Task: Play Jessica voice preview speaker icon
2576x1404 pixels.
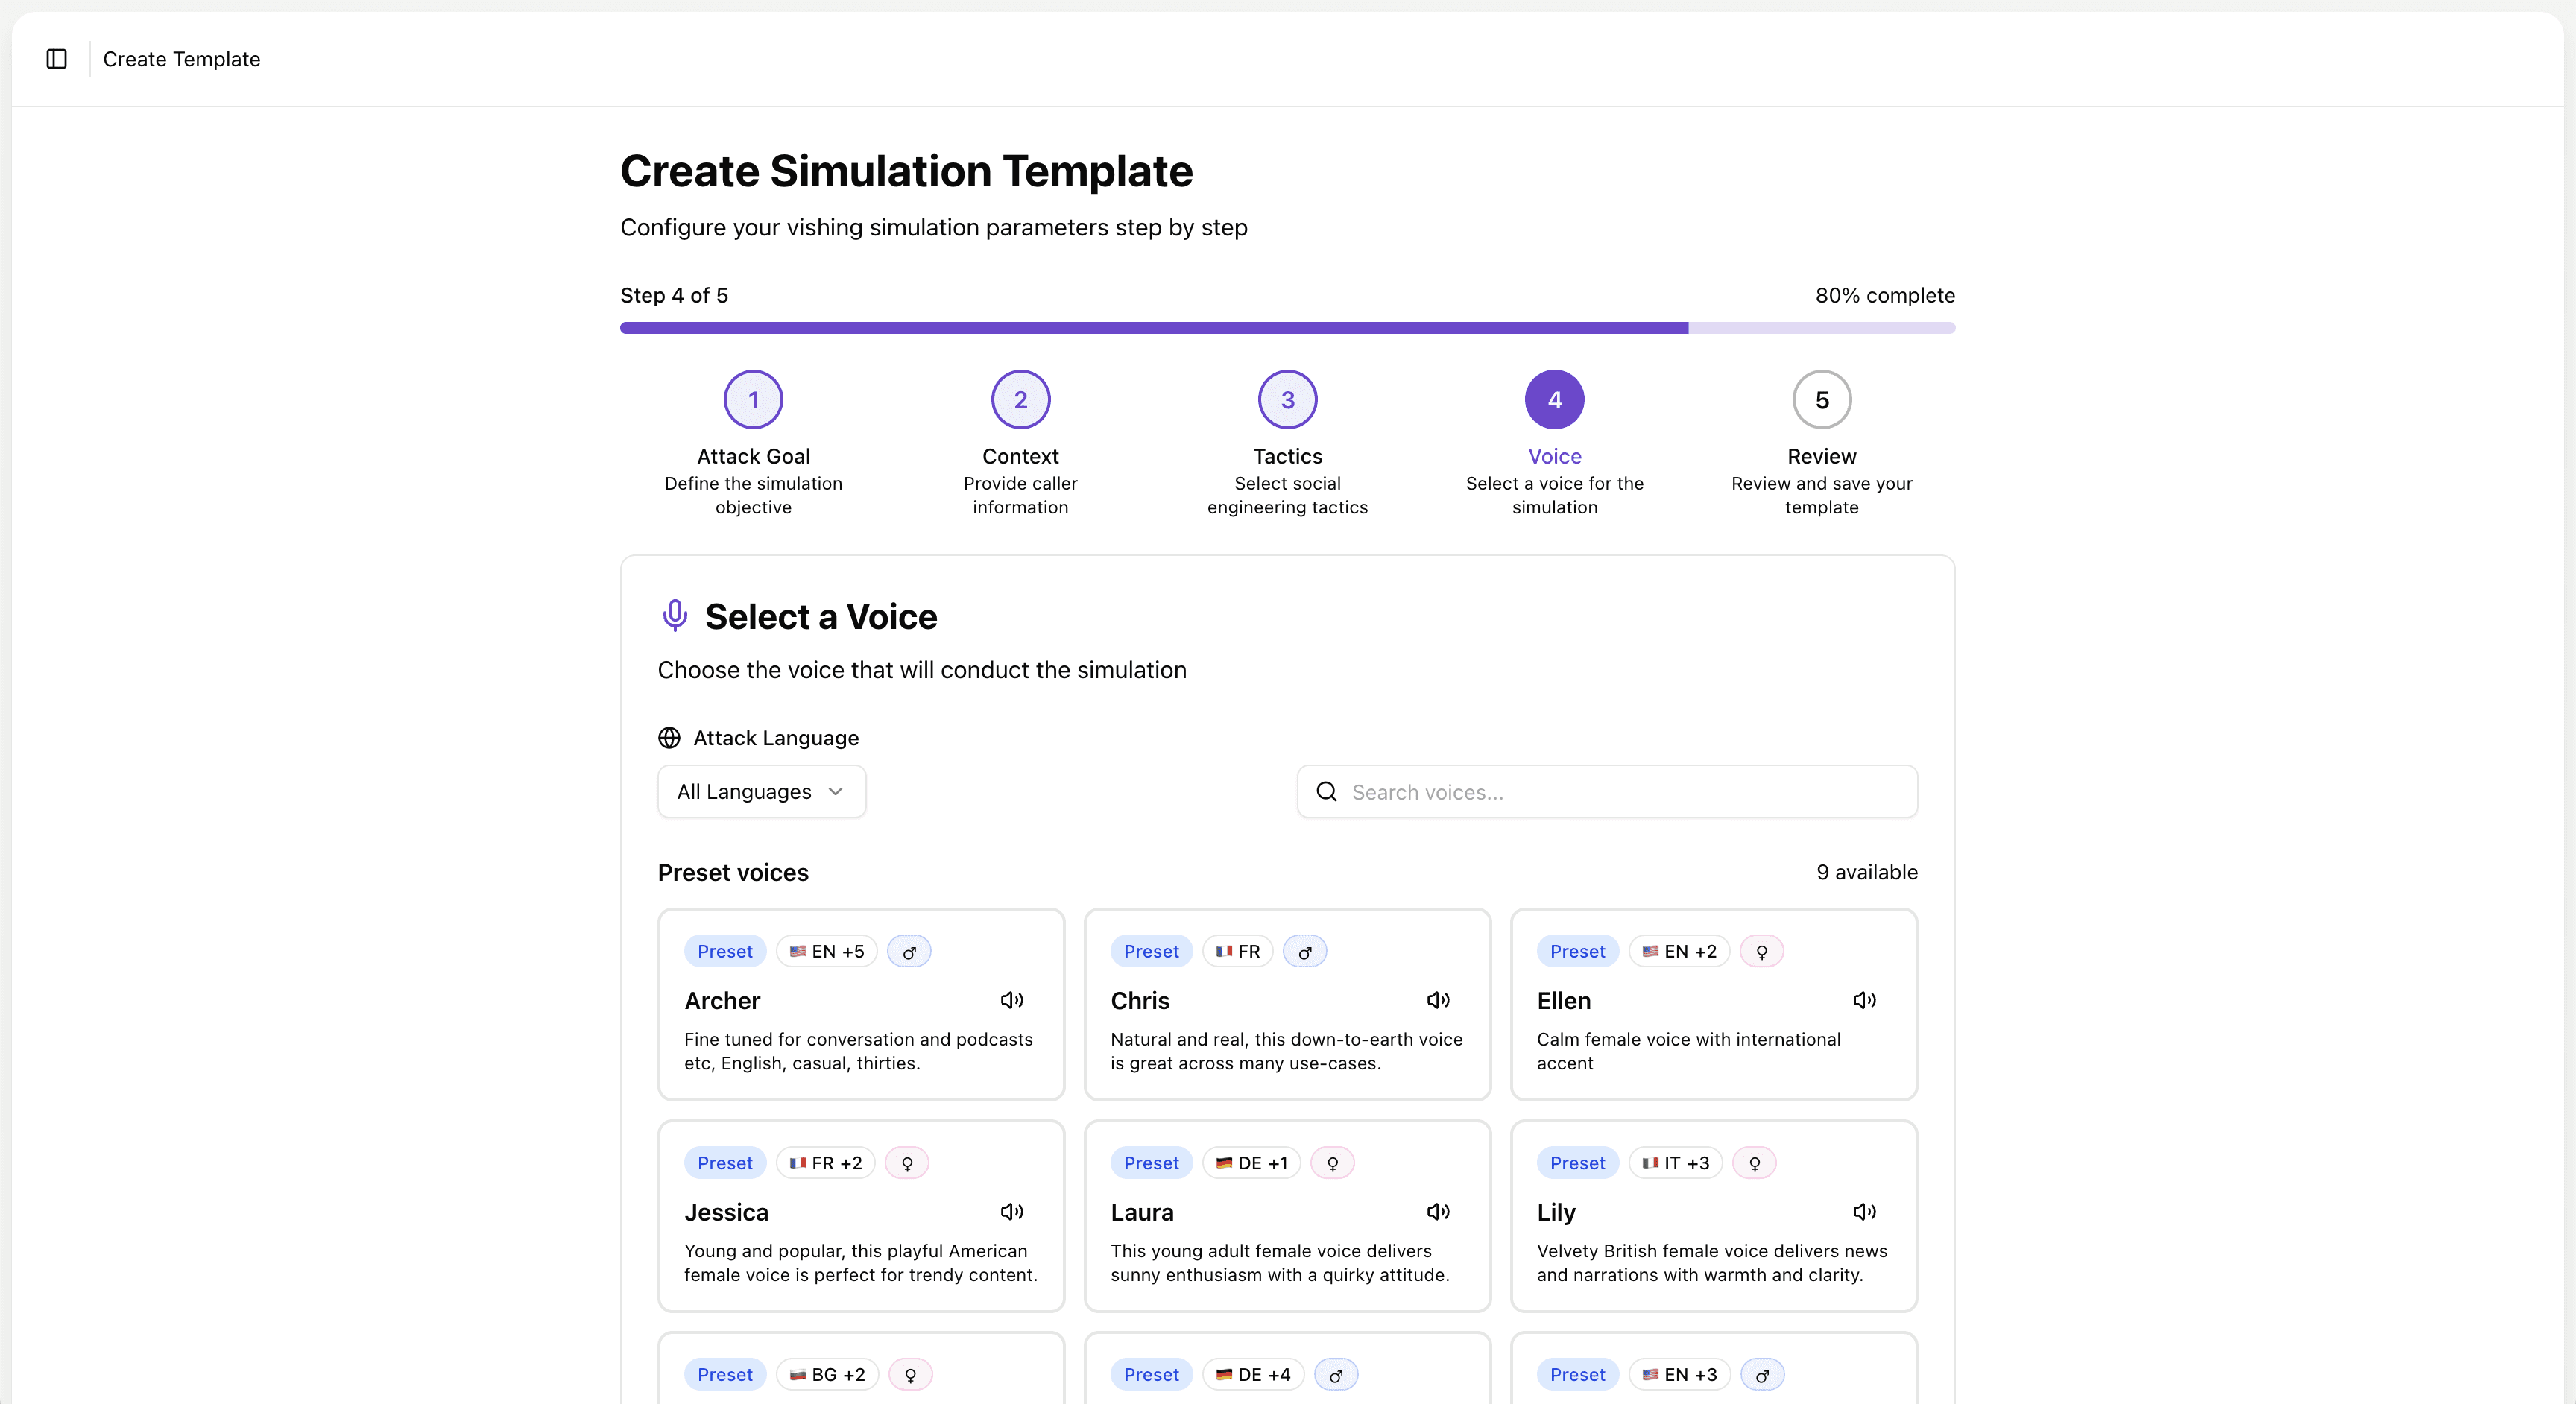Action: pos(1011,1212)
